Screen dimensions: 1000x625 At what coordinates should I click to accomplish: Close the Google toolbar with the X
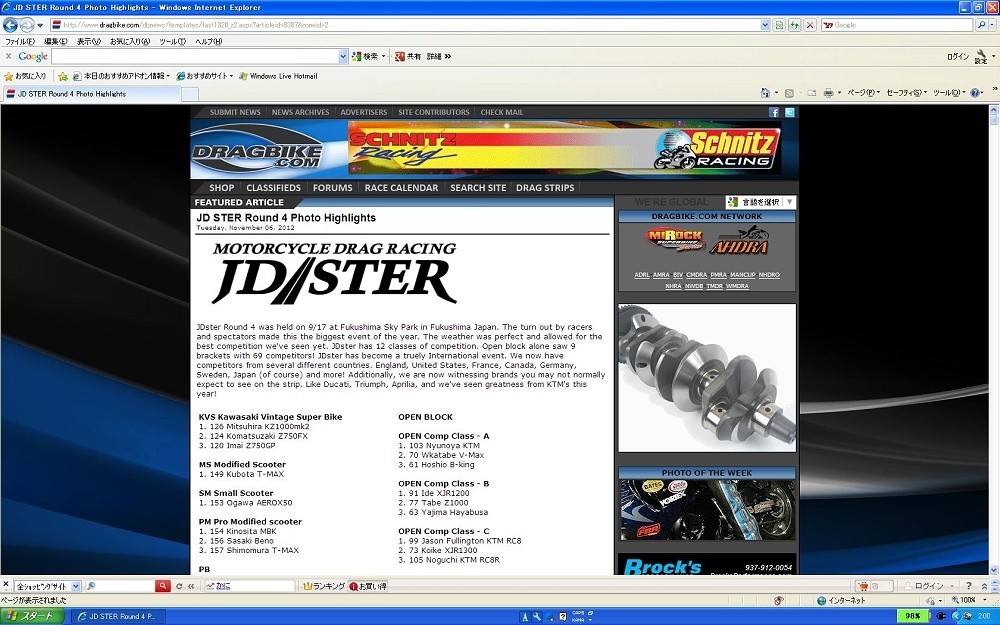tap(8, 56)
